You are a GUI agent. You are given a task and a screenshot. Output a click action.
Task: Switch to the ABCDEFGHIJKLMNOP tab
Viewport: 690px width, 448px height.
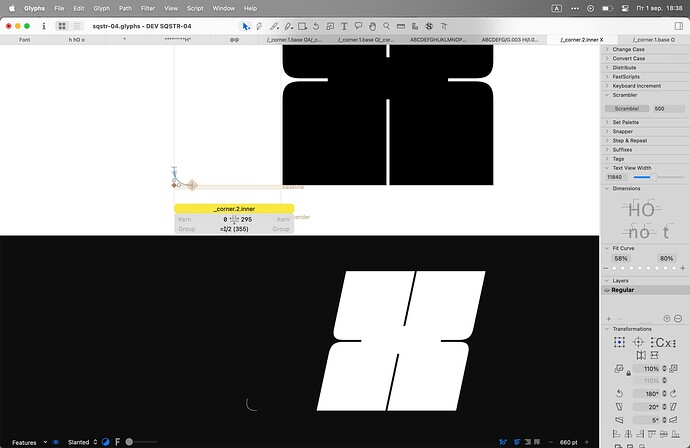438,40
